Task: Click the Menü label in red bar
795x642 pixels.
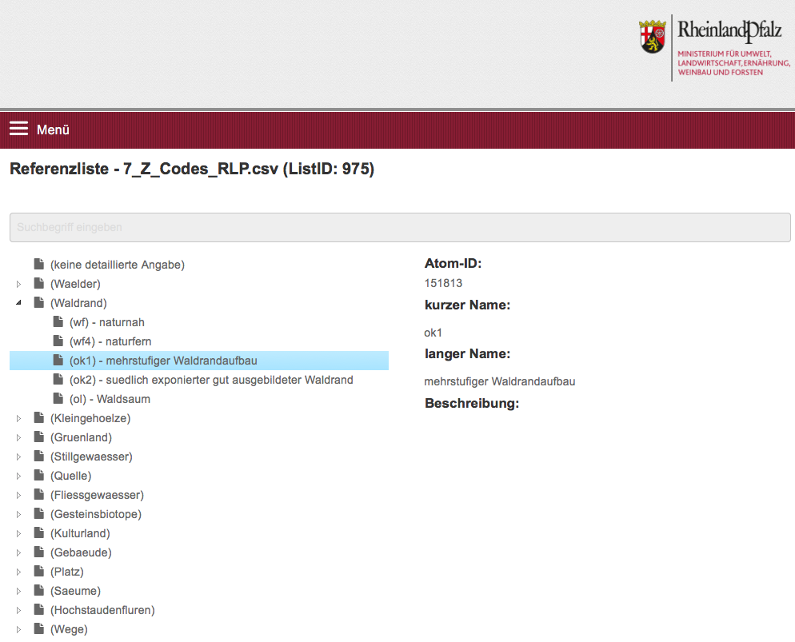Action: (53, 130)
